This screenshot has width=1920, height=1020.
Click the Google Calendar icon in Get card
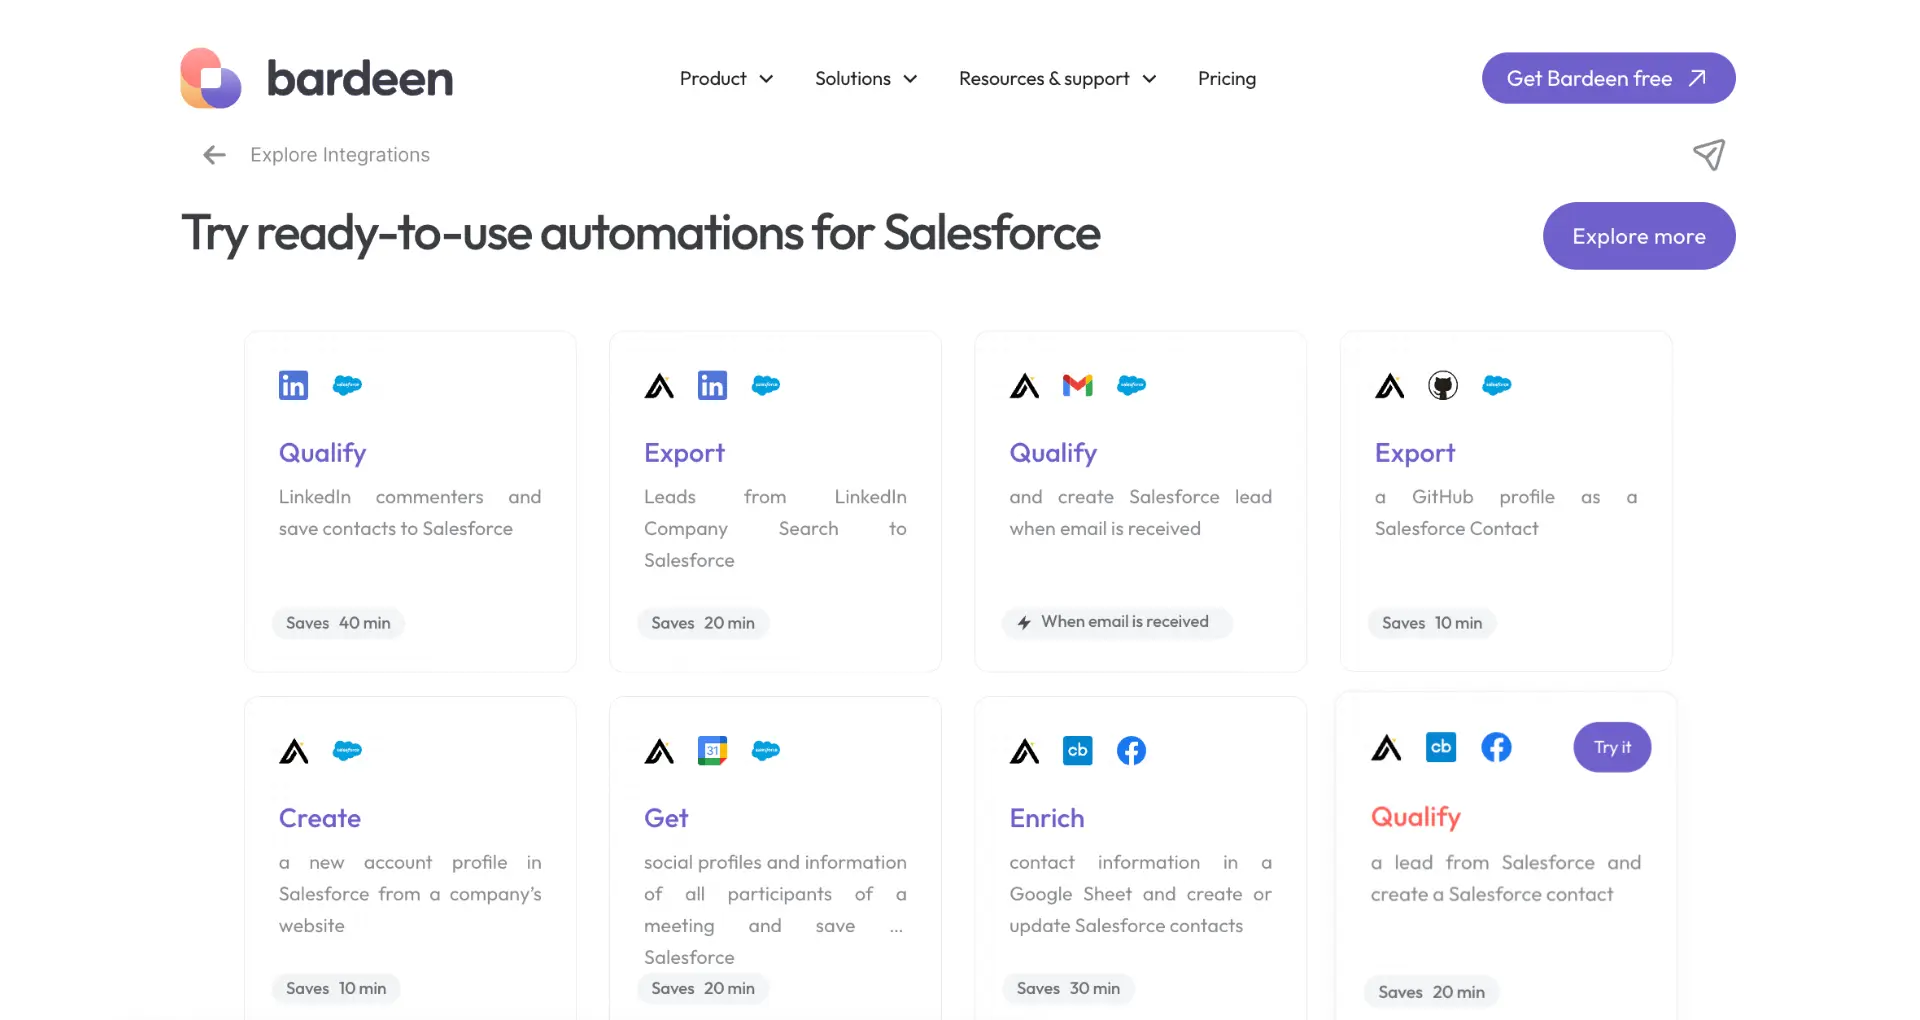tap(712, 750)
